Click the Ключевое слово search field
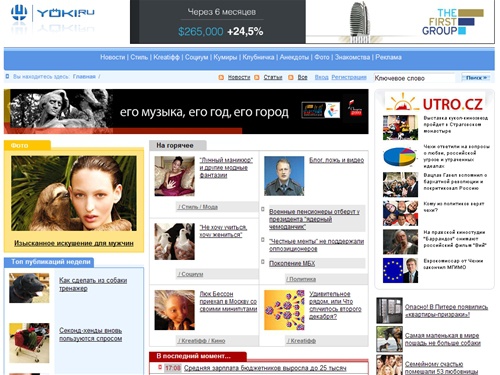Viewport: 500px width, 375px height. [414, 78]
